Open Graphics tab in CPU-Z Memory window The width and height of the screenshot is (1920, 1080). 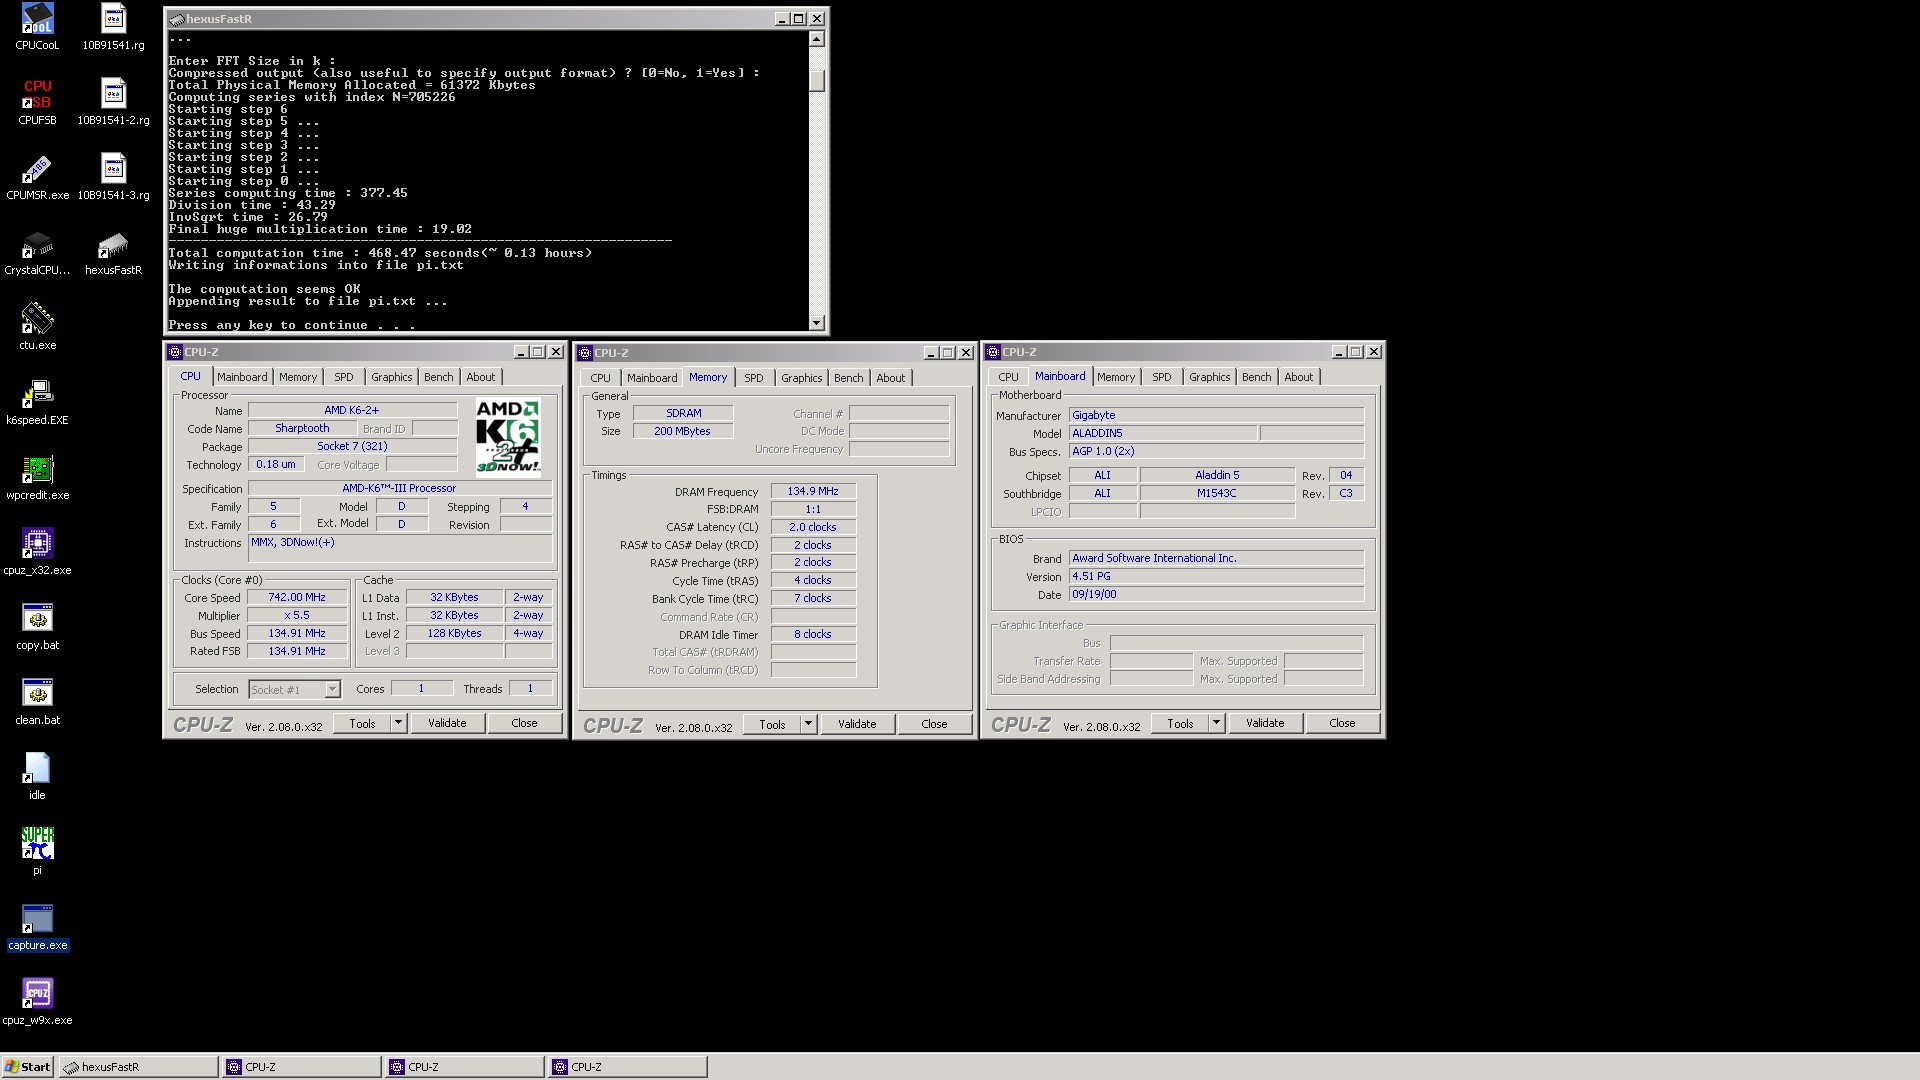point(802,378)
